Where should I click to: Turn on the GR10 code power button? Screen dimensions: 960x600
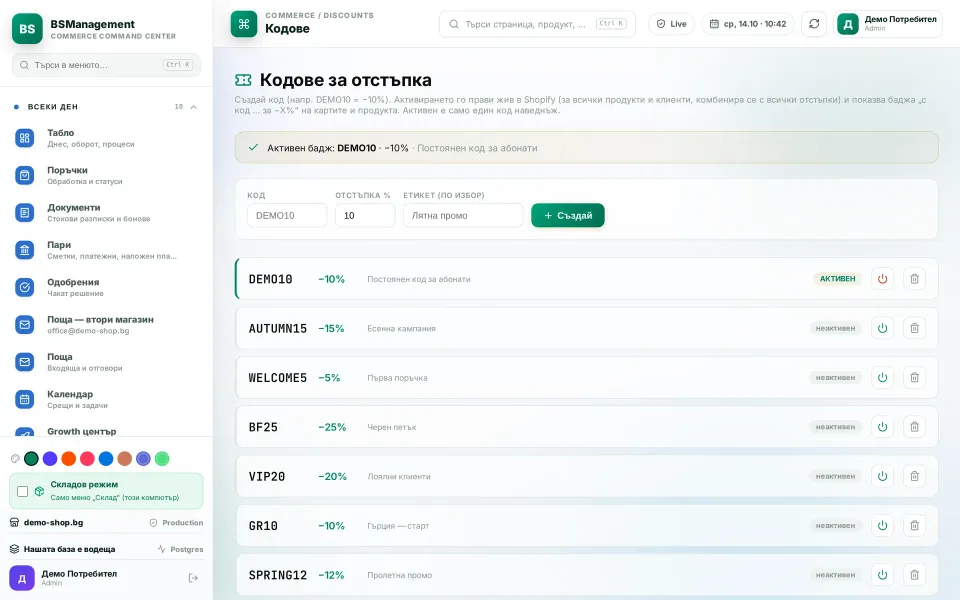(x=882, y=525)
